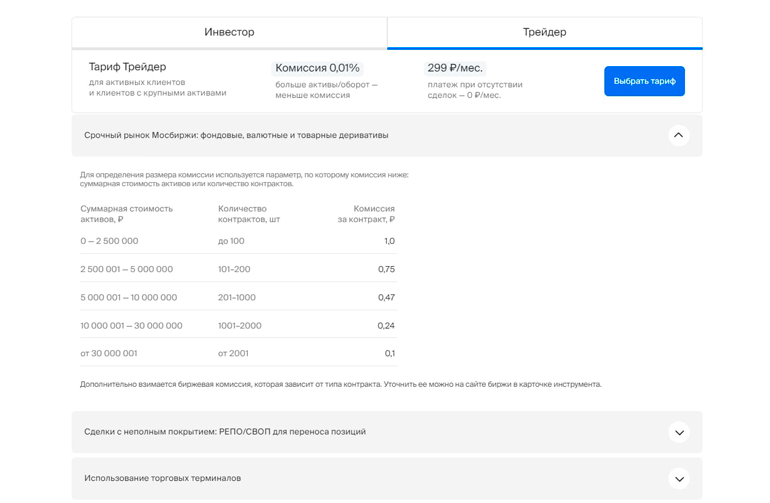Click the 0 – 2 500 000 cell
This screenshot has width=770, height=503.
(x=110, y=241)
